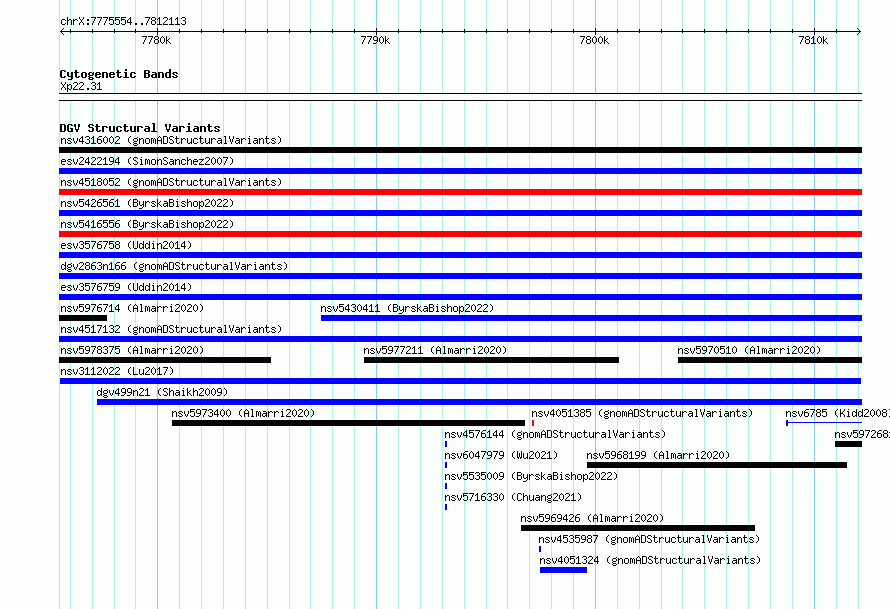Select nsv6785 Kidd2008 label

coord(837,413)
